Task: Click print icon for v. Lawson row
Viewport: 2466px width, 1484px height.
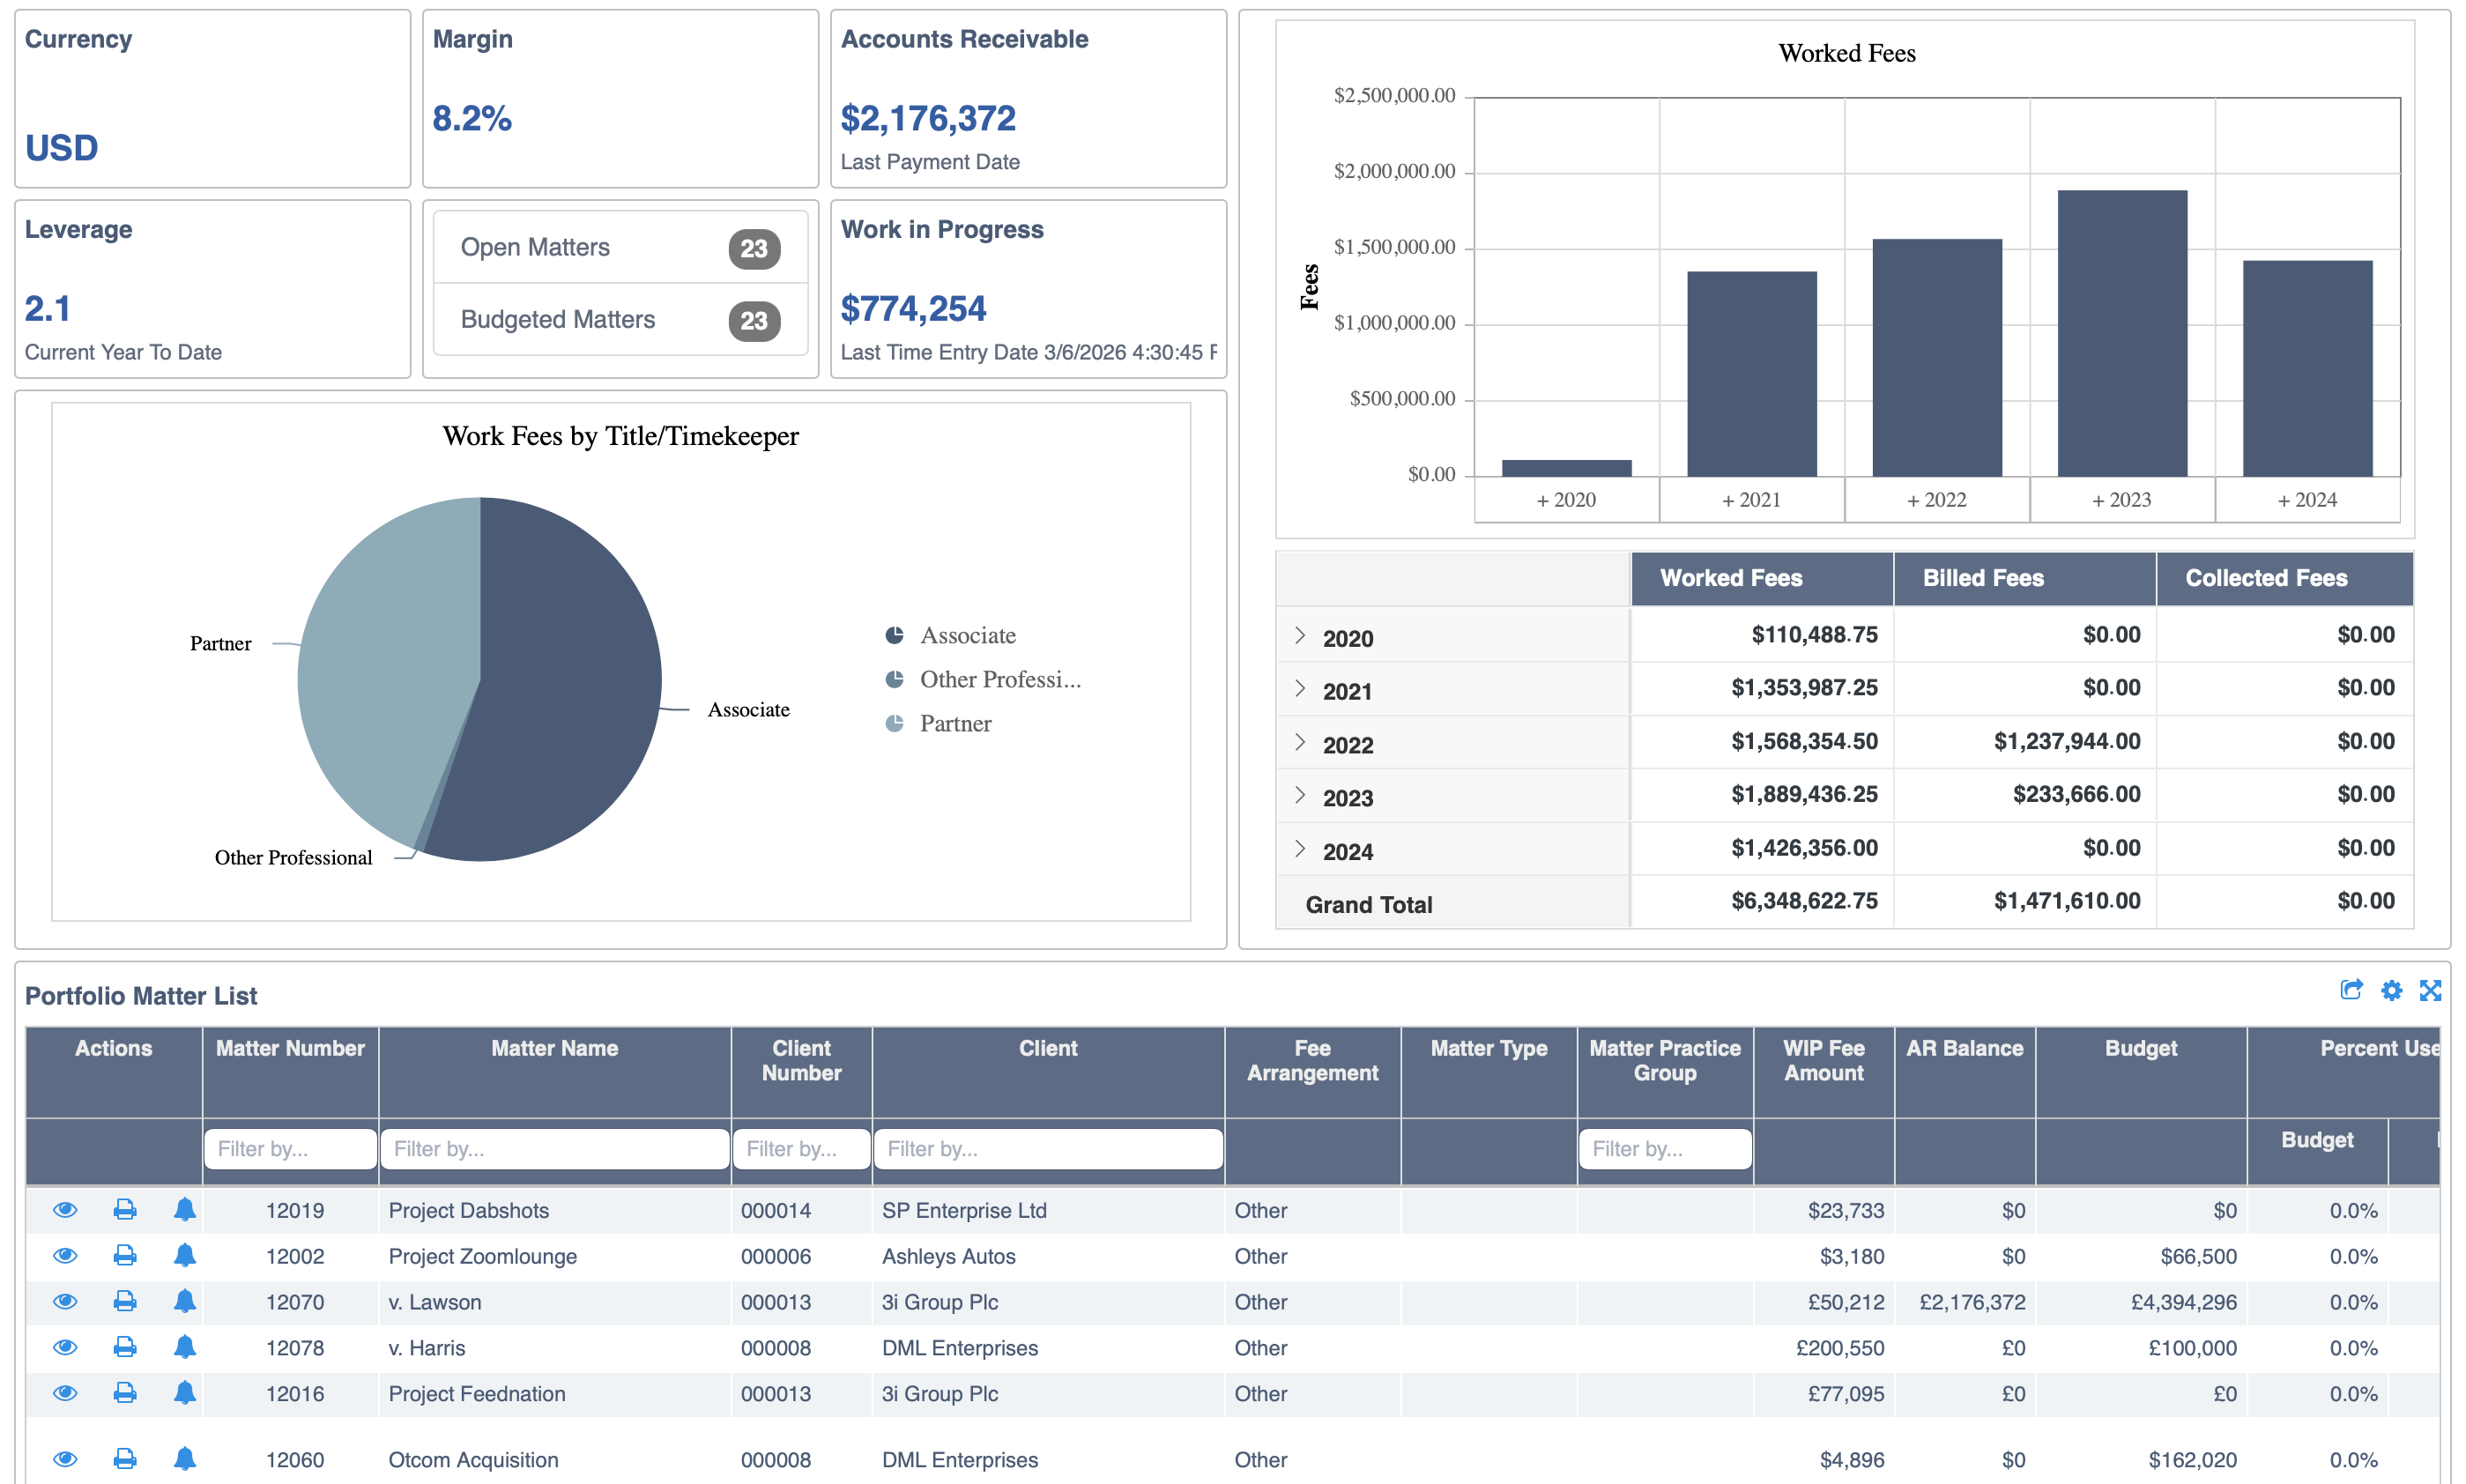Action: pos(125,1302)
